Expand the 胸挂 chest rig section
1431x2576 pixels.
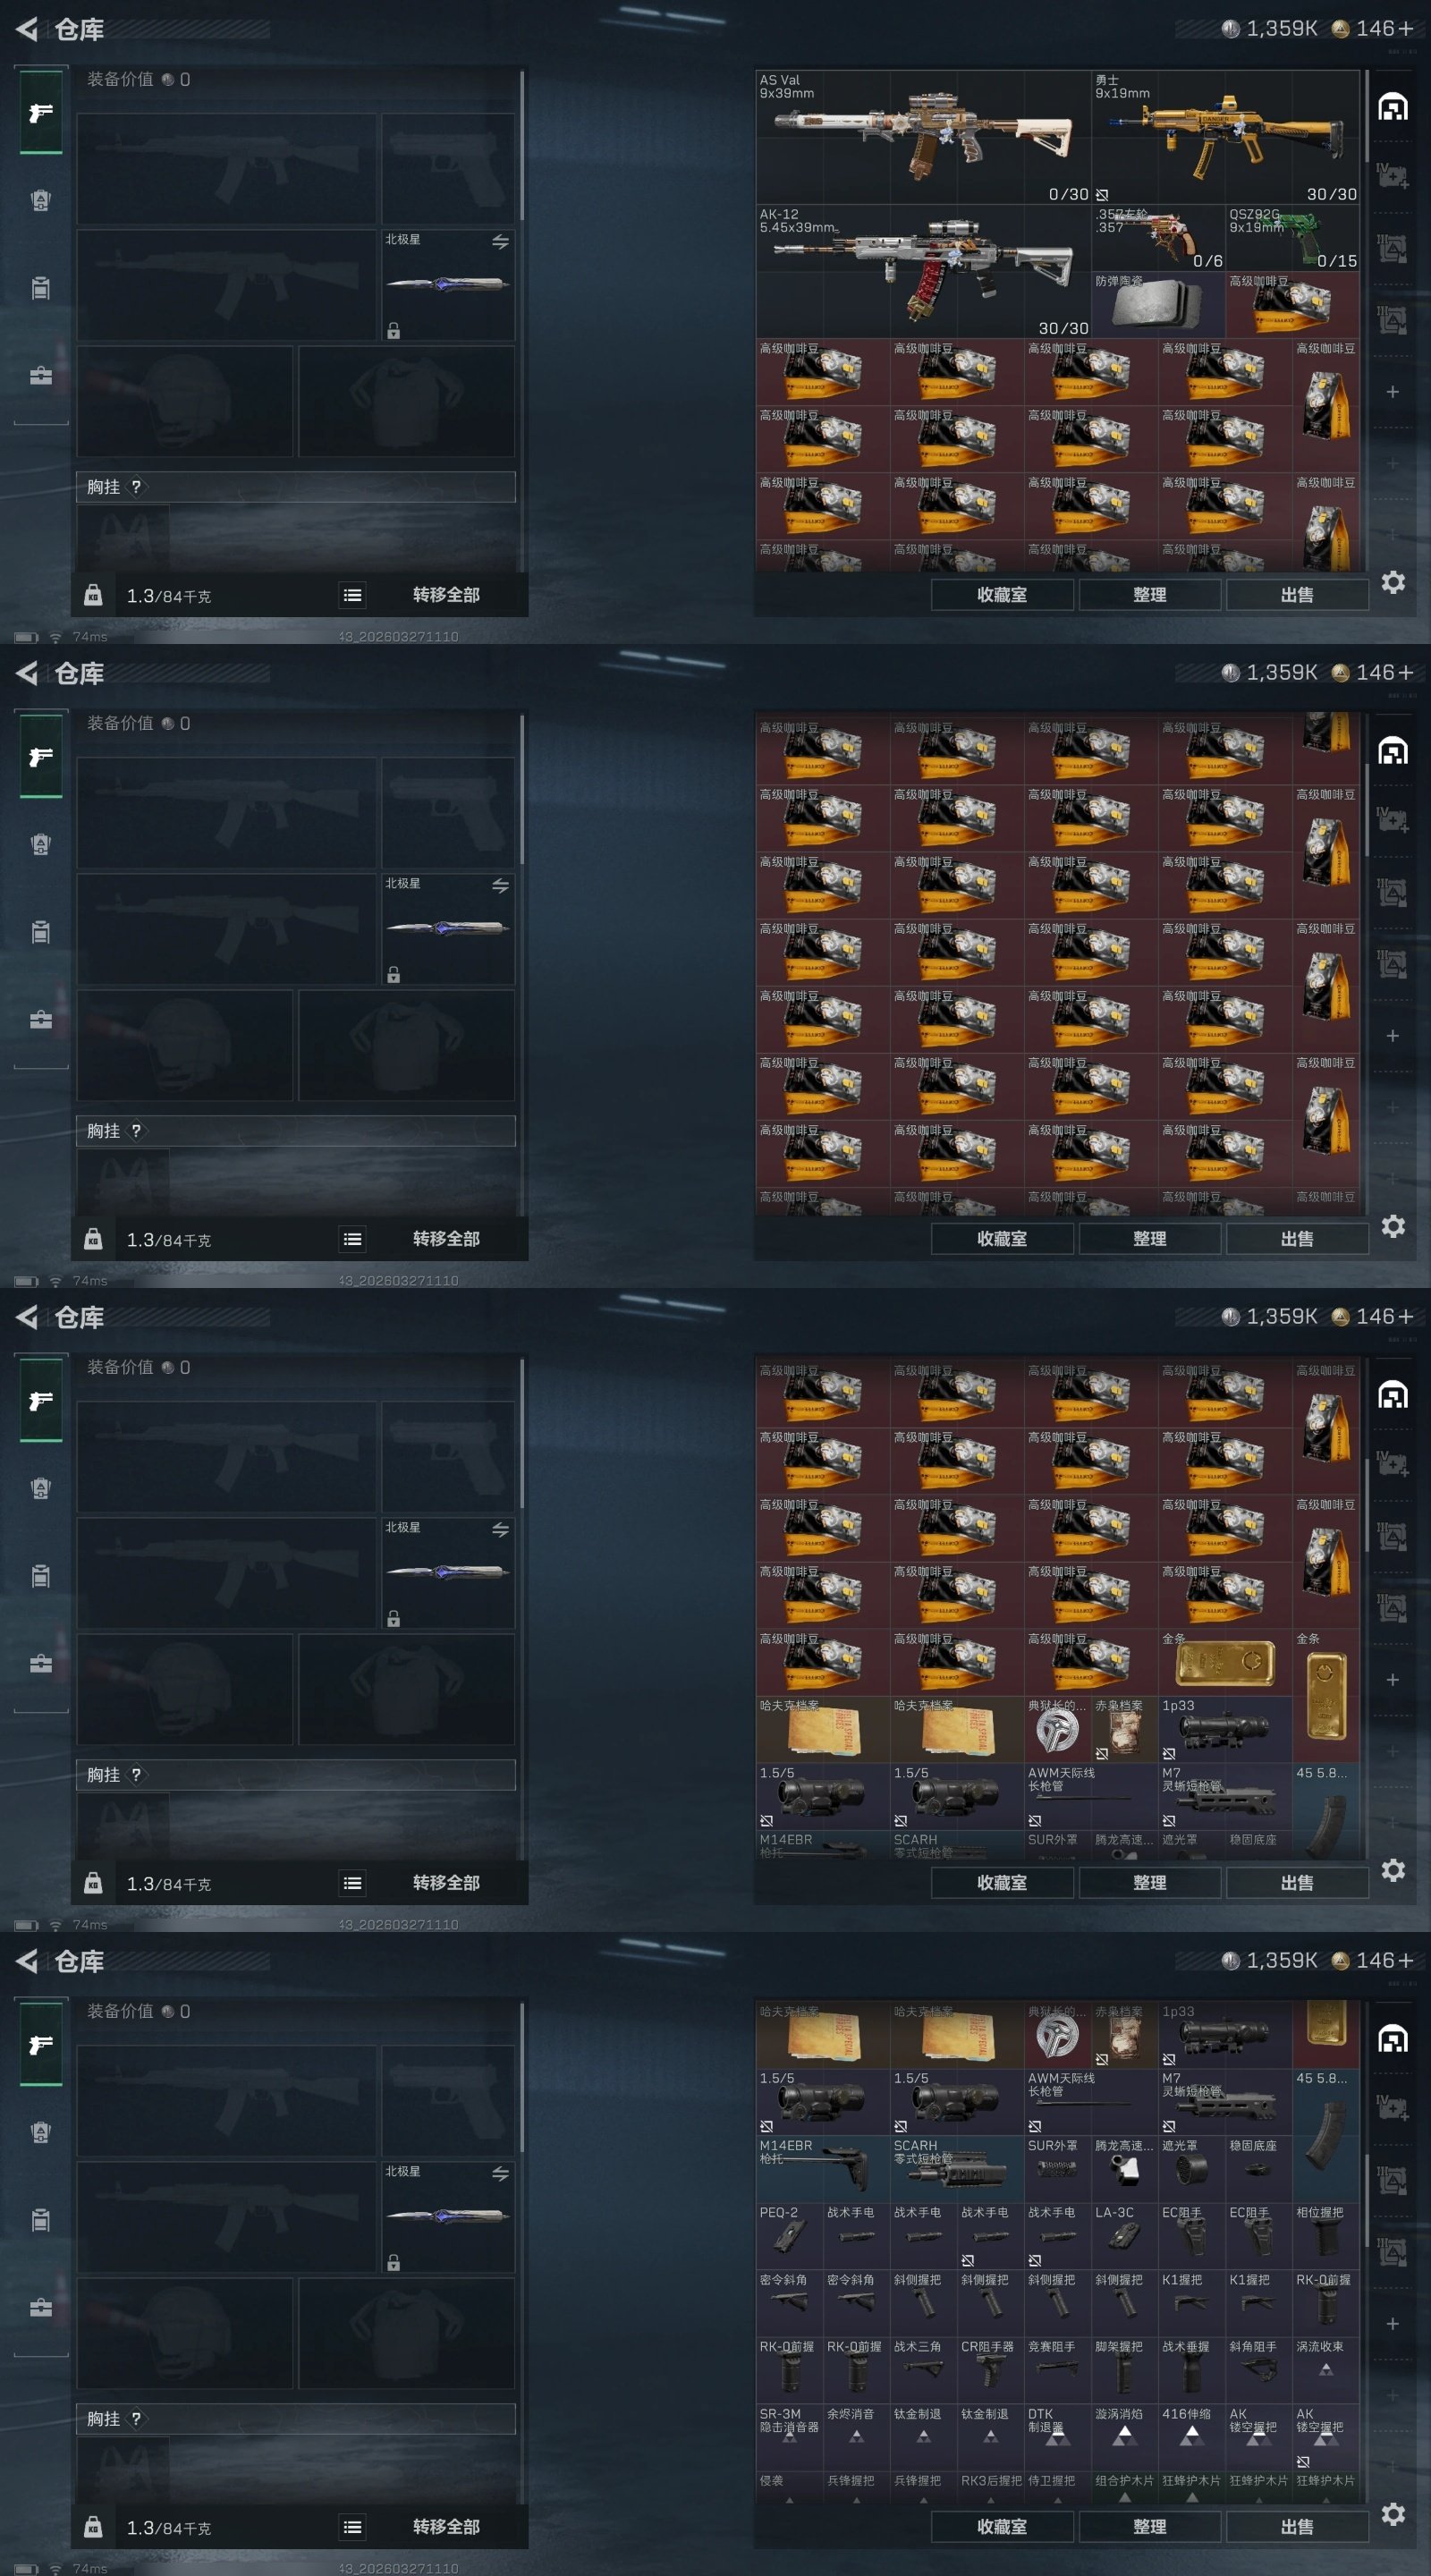296,487
